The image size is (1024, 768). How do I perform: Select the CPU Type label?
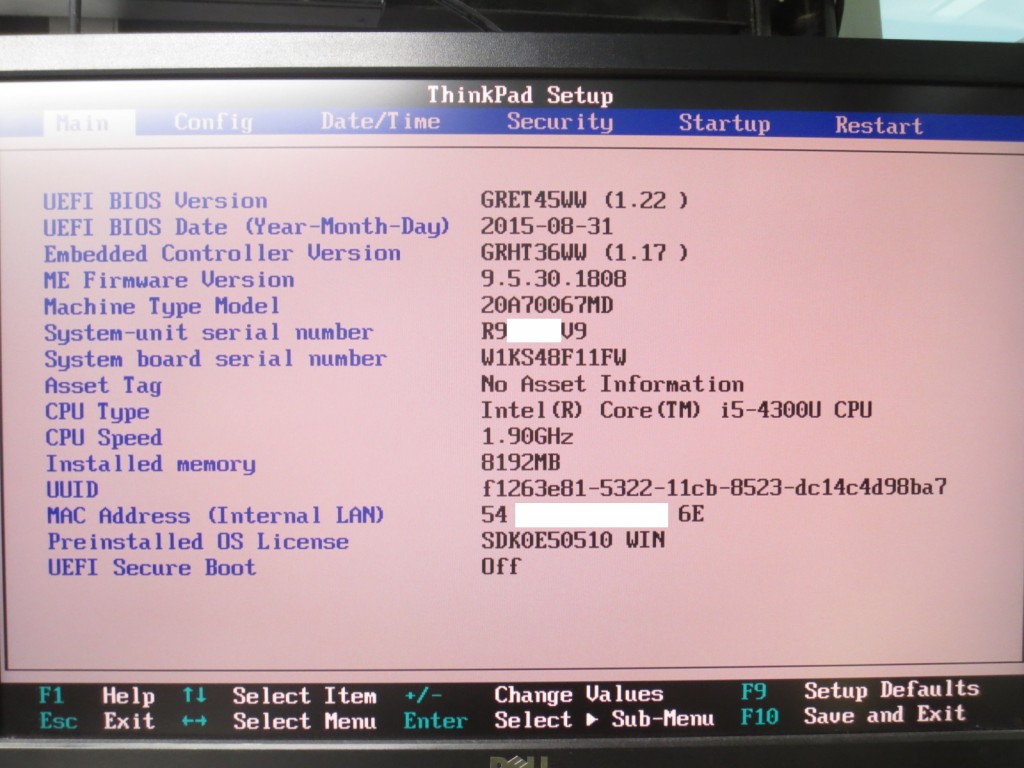click(97, 411)
